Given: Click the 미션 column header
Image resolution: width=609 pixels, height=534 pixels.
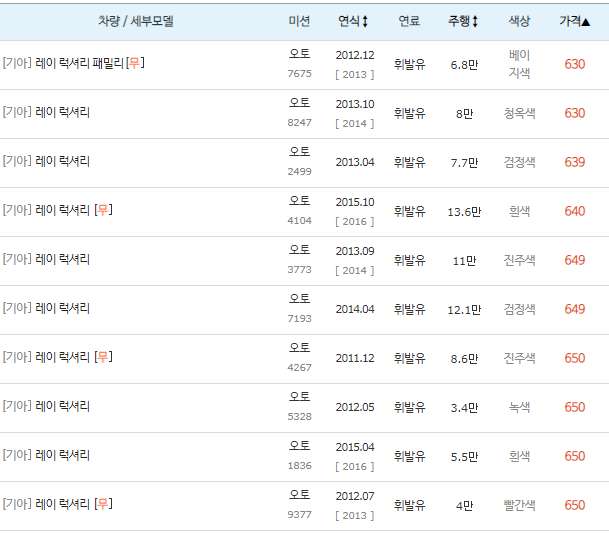Looking at the screenshot, I should click(x=299, y=21).
